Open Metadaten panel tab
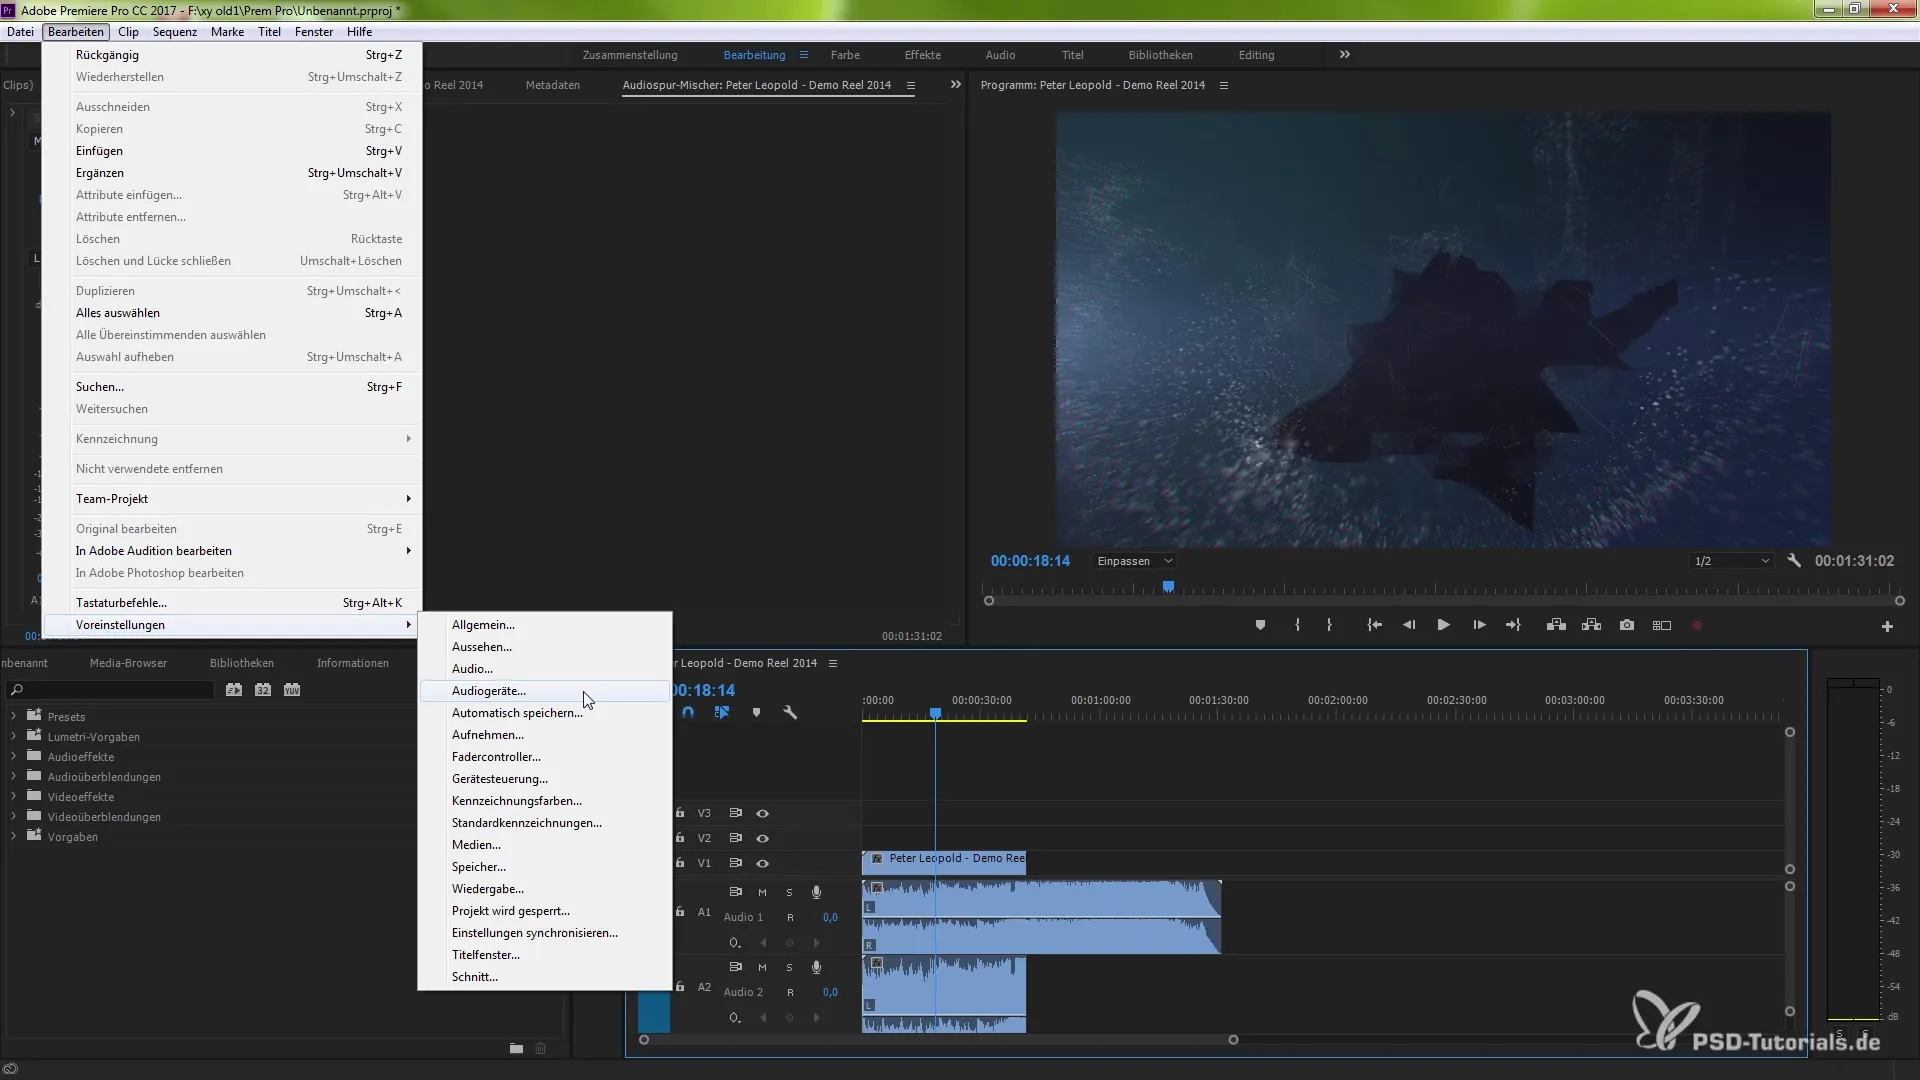Screen dimensions: 1920x1080 click(x=553, y=85)
